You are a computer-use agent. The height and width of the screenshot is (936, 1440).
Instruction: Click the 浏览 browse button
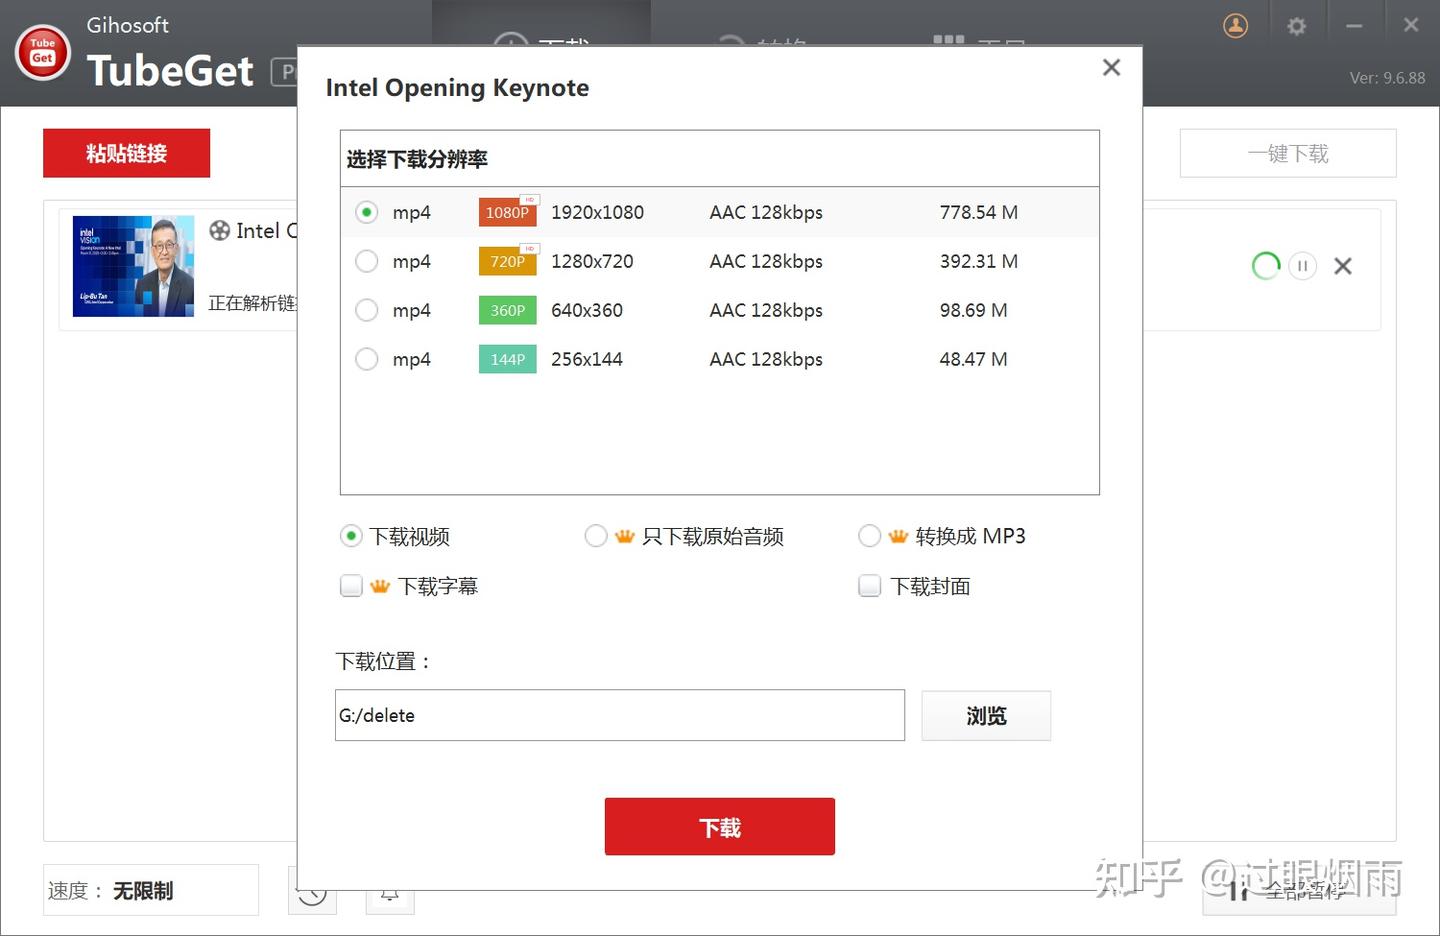coord(986,716)
